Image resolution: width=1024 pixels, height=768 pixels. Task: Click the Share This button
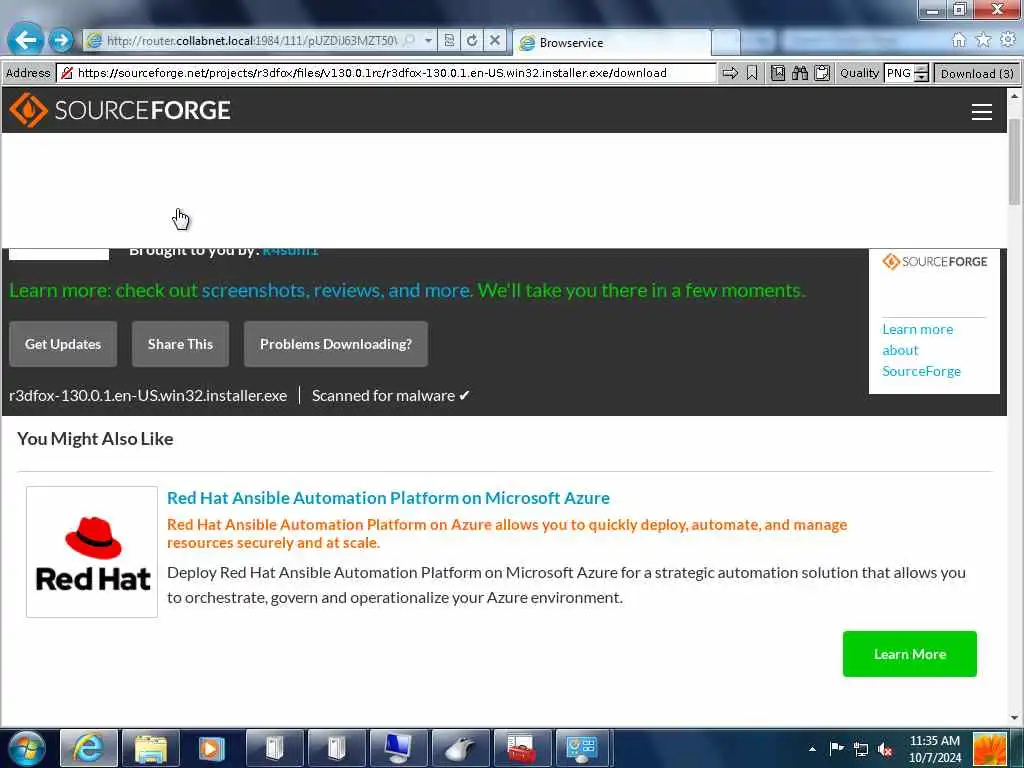coord(180,344)
